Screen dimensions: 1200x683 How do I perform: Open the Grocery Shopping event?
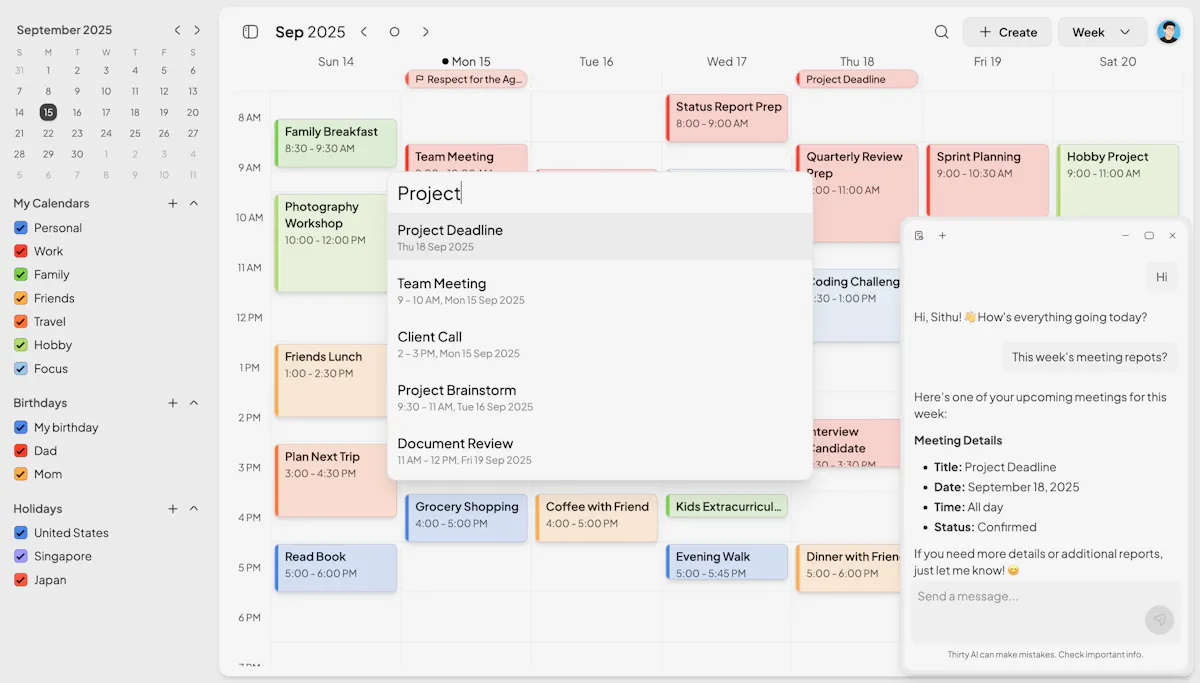(466, 518)
